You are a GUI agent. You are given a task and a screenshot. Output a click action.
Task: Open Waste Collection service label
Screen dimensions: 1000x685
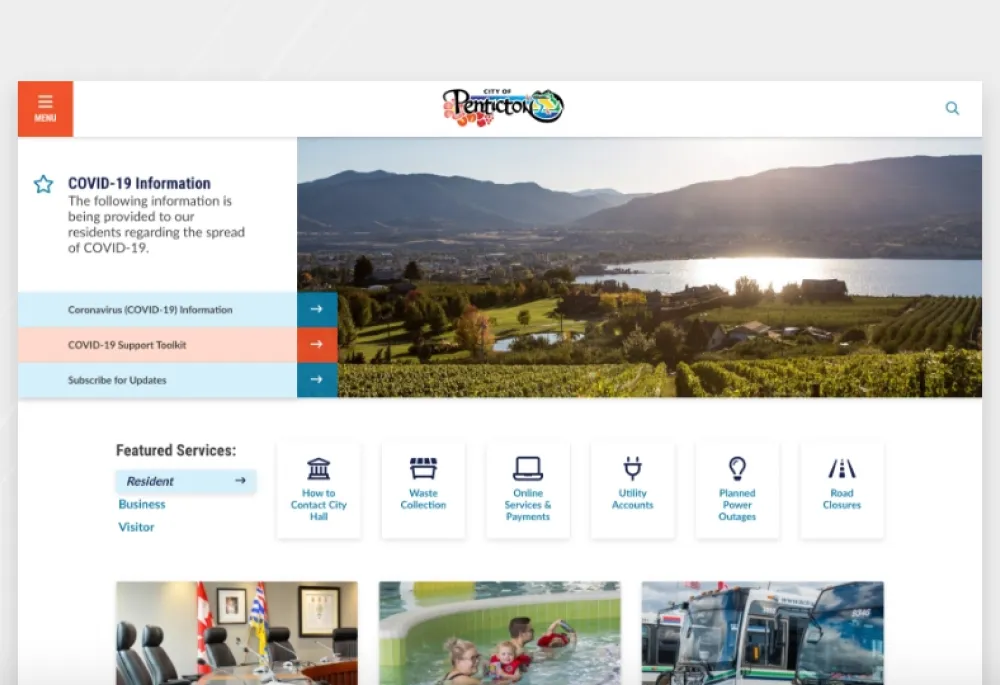(x=423, y=499)
